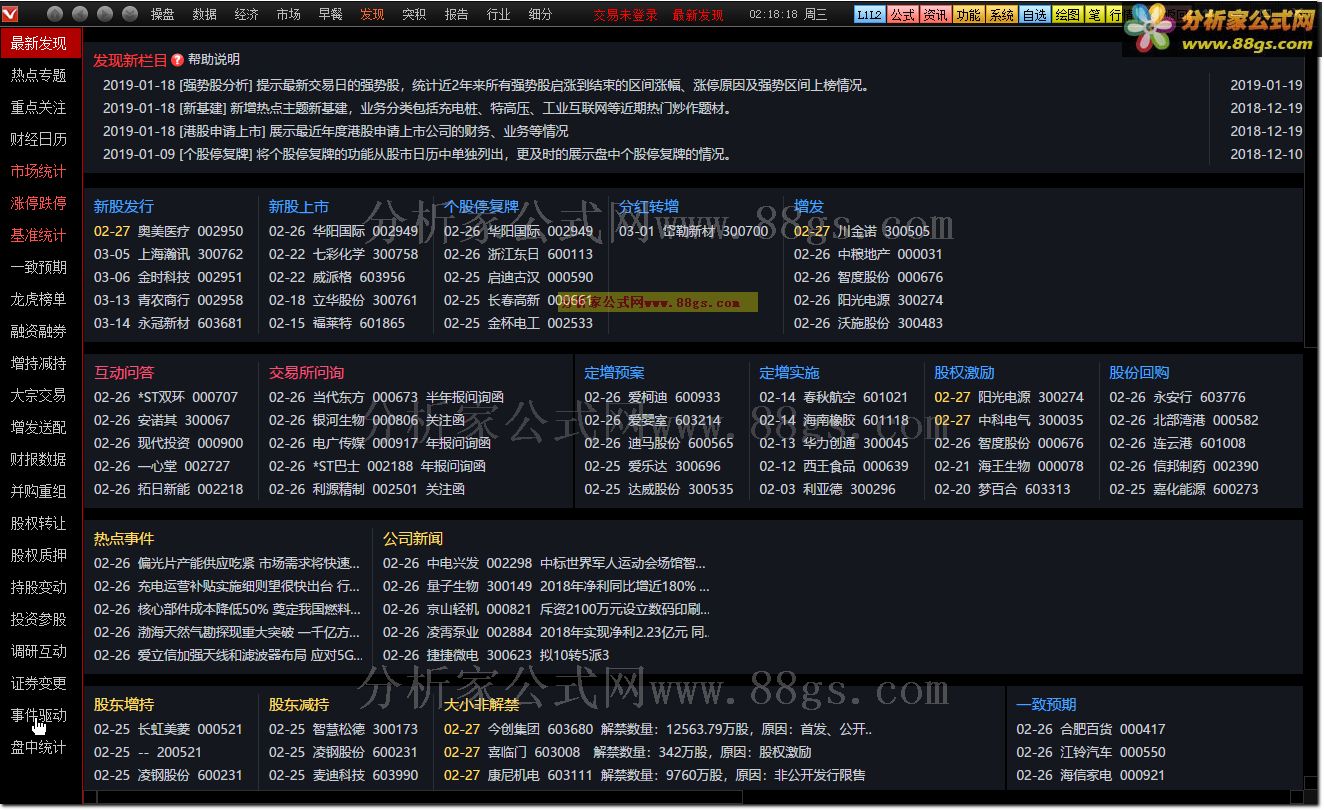Viewport: 1324px width, 810px height.
Task: Click the round back-arrow navigation button
Action: [81, 14]
